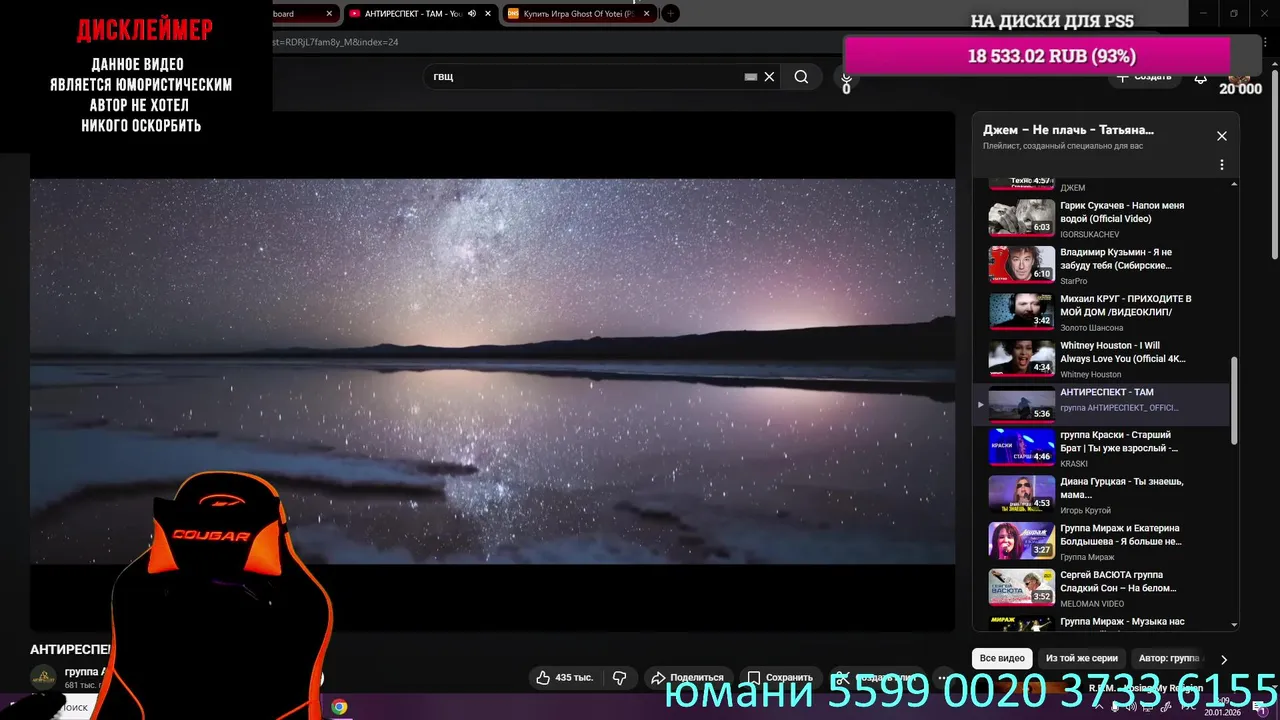
Task: Open 'группа Краски - Старший Брат' title
Action: [1119, 441]
